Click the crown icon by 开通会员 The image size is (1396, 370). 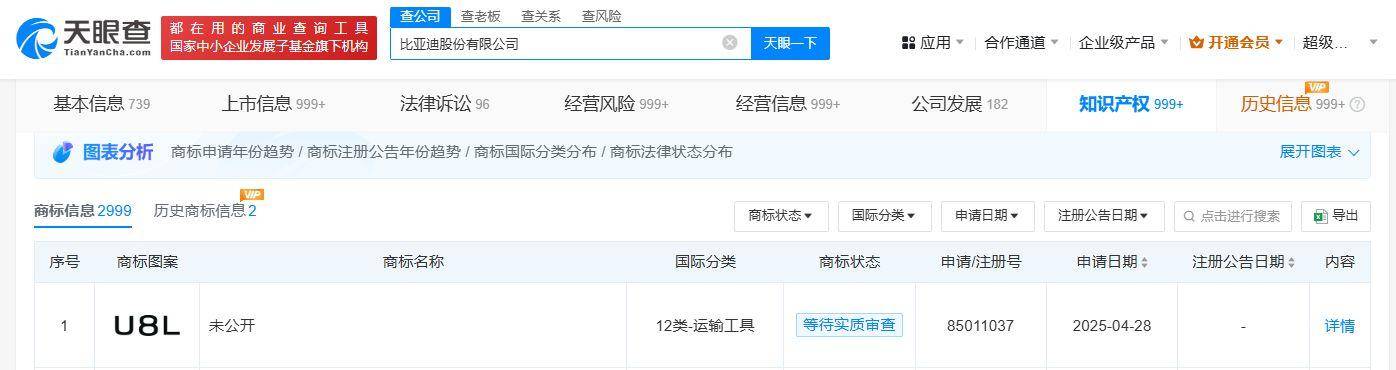[1196, 42]
